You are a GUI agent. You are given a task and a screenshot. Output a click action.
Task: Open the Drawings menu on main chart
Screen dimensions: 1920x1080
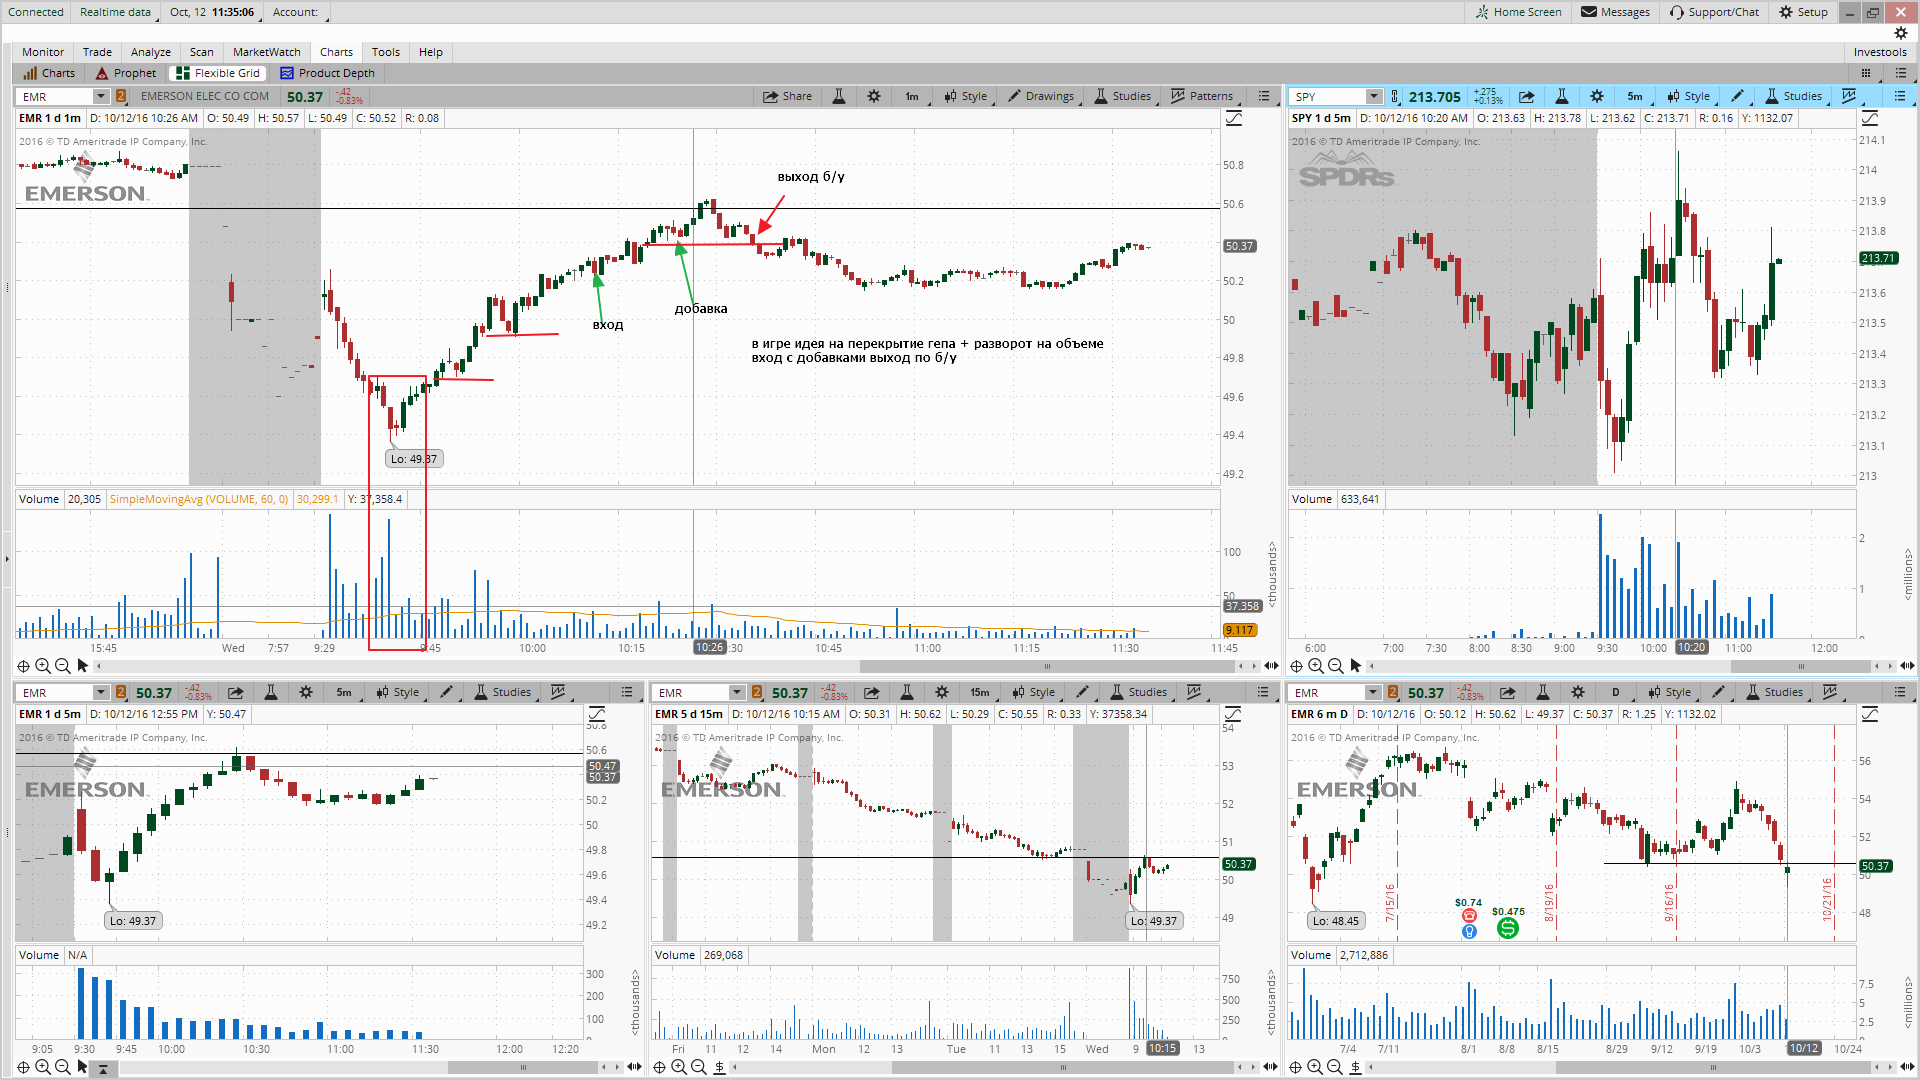[x=1041, y=96]
